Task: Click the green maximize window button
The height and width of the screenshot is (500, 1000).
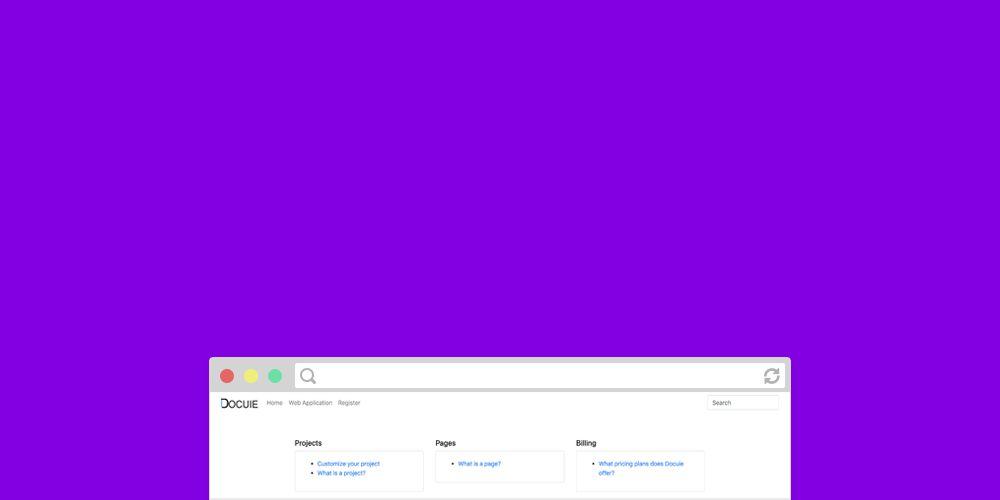Action: pyautogui.click(x=275, y=376)
